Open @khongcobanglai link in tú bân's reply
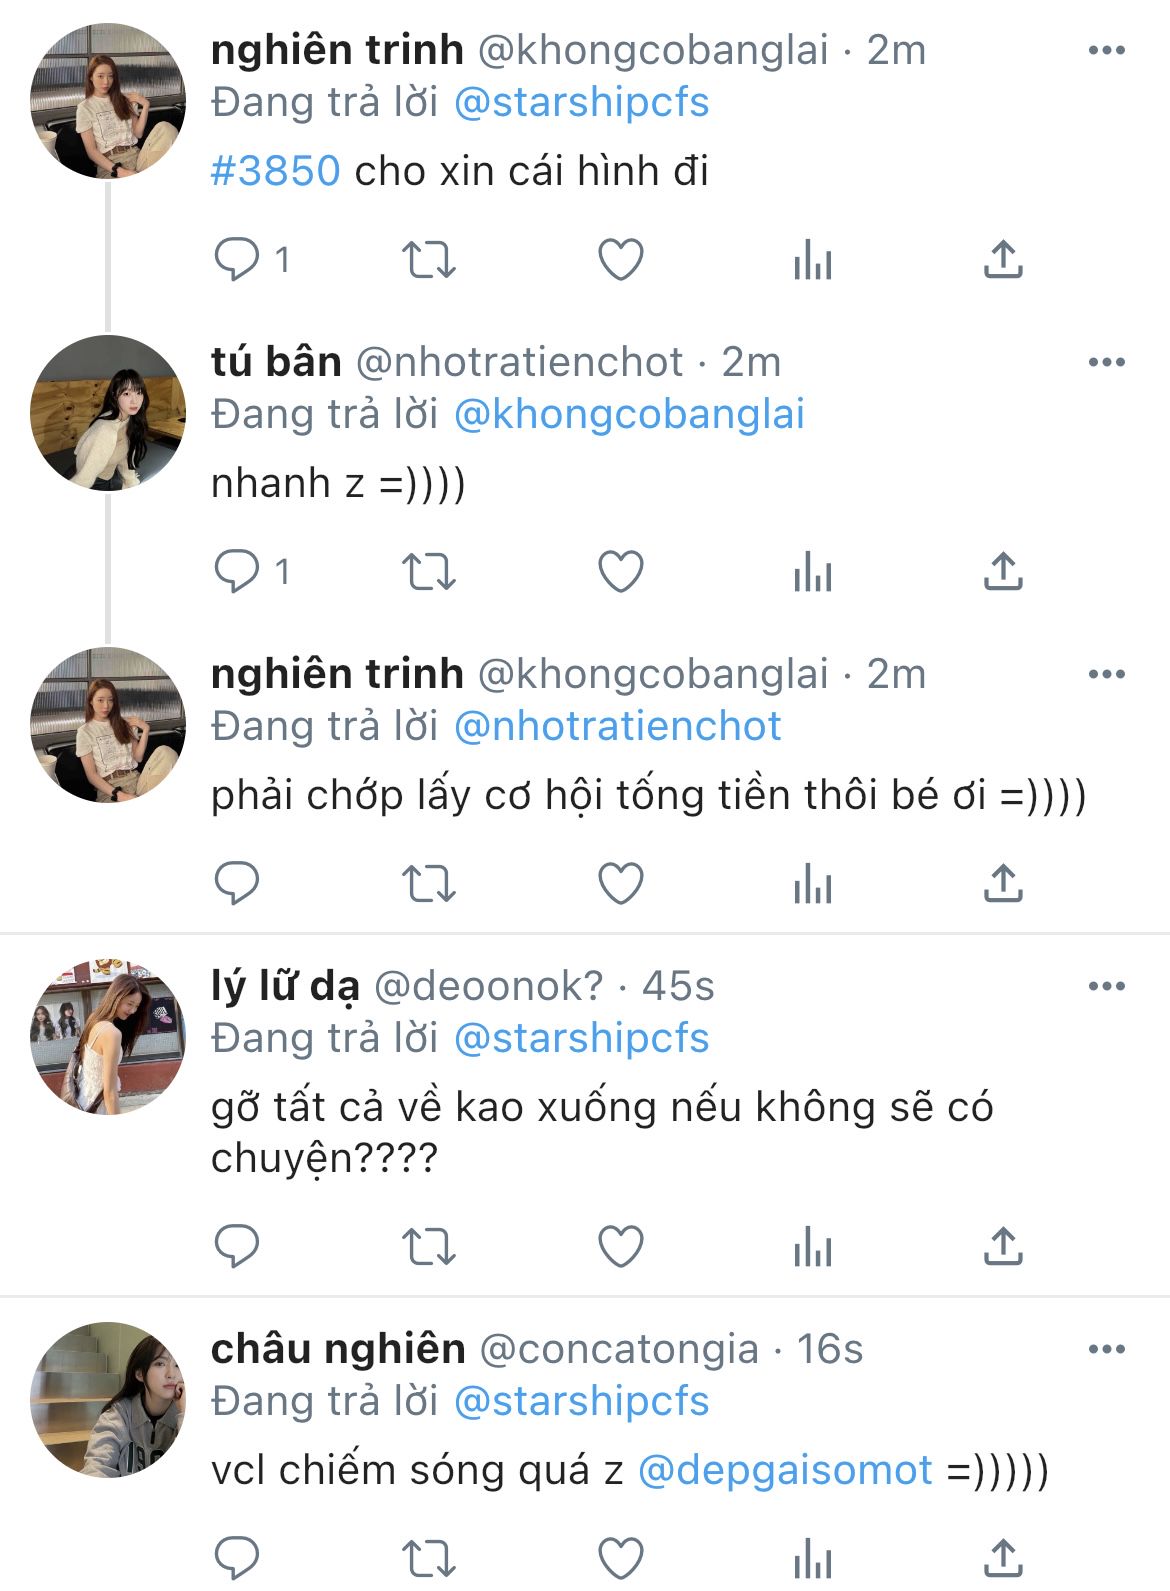 tap(629, 414)
